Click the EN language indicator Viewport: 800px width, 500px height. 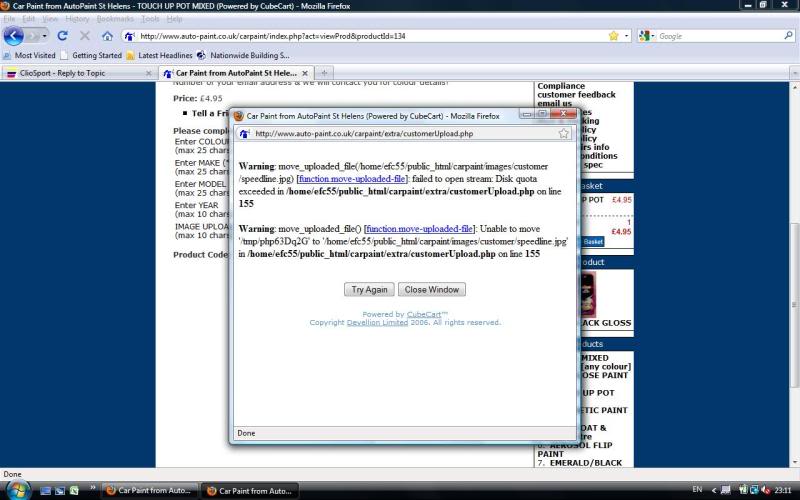pyautogui.click(x=697, y=489)
